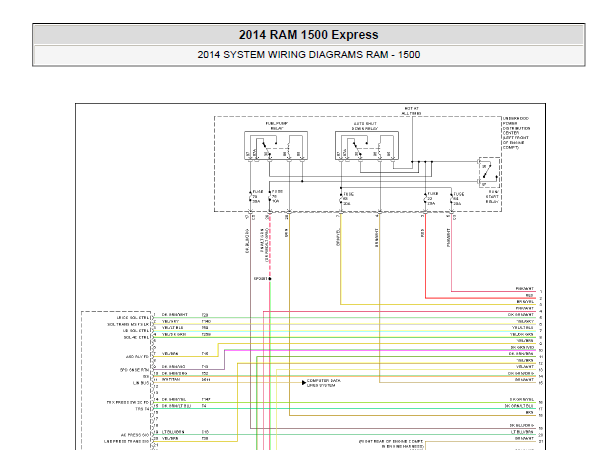Click the Run/Start Relay label

click(493, 197)
